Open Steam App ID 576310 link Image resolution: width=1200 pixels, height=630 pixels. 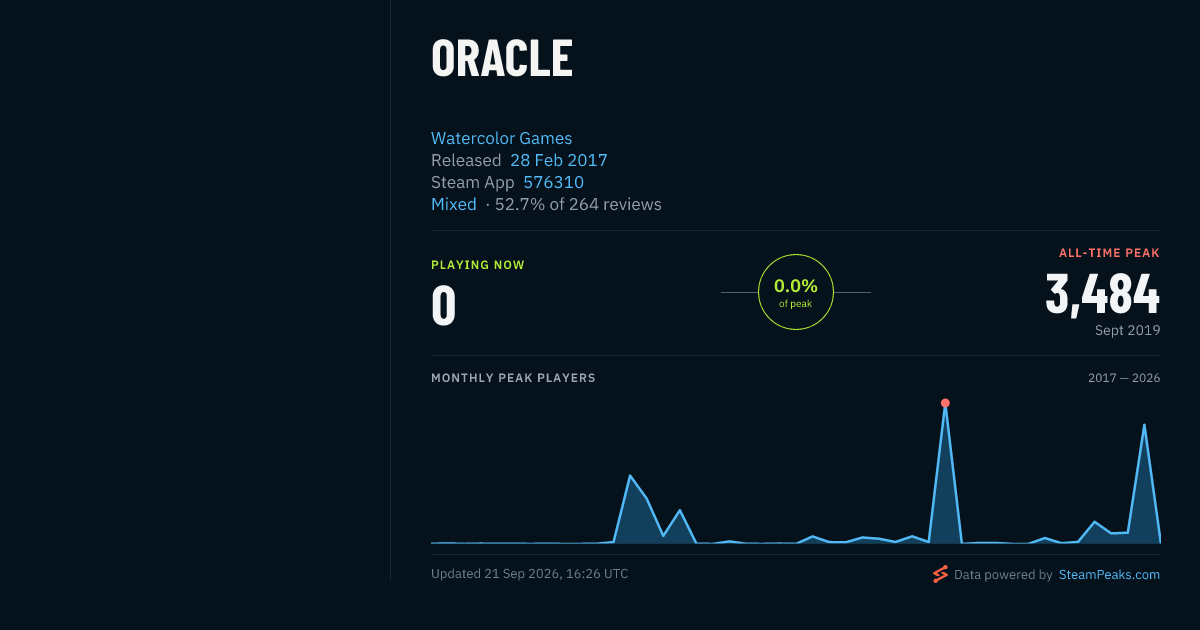tap(553, 182)
